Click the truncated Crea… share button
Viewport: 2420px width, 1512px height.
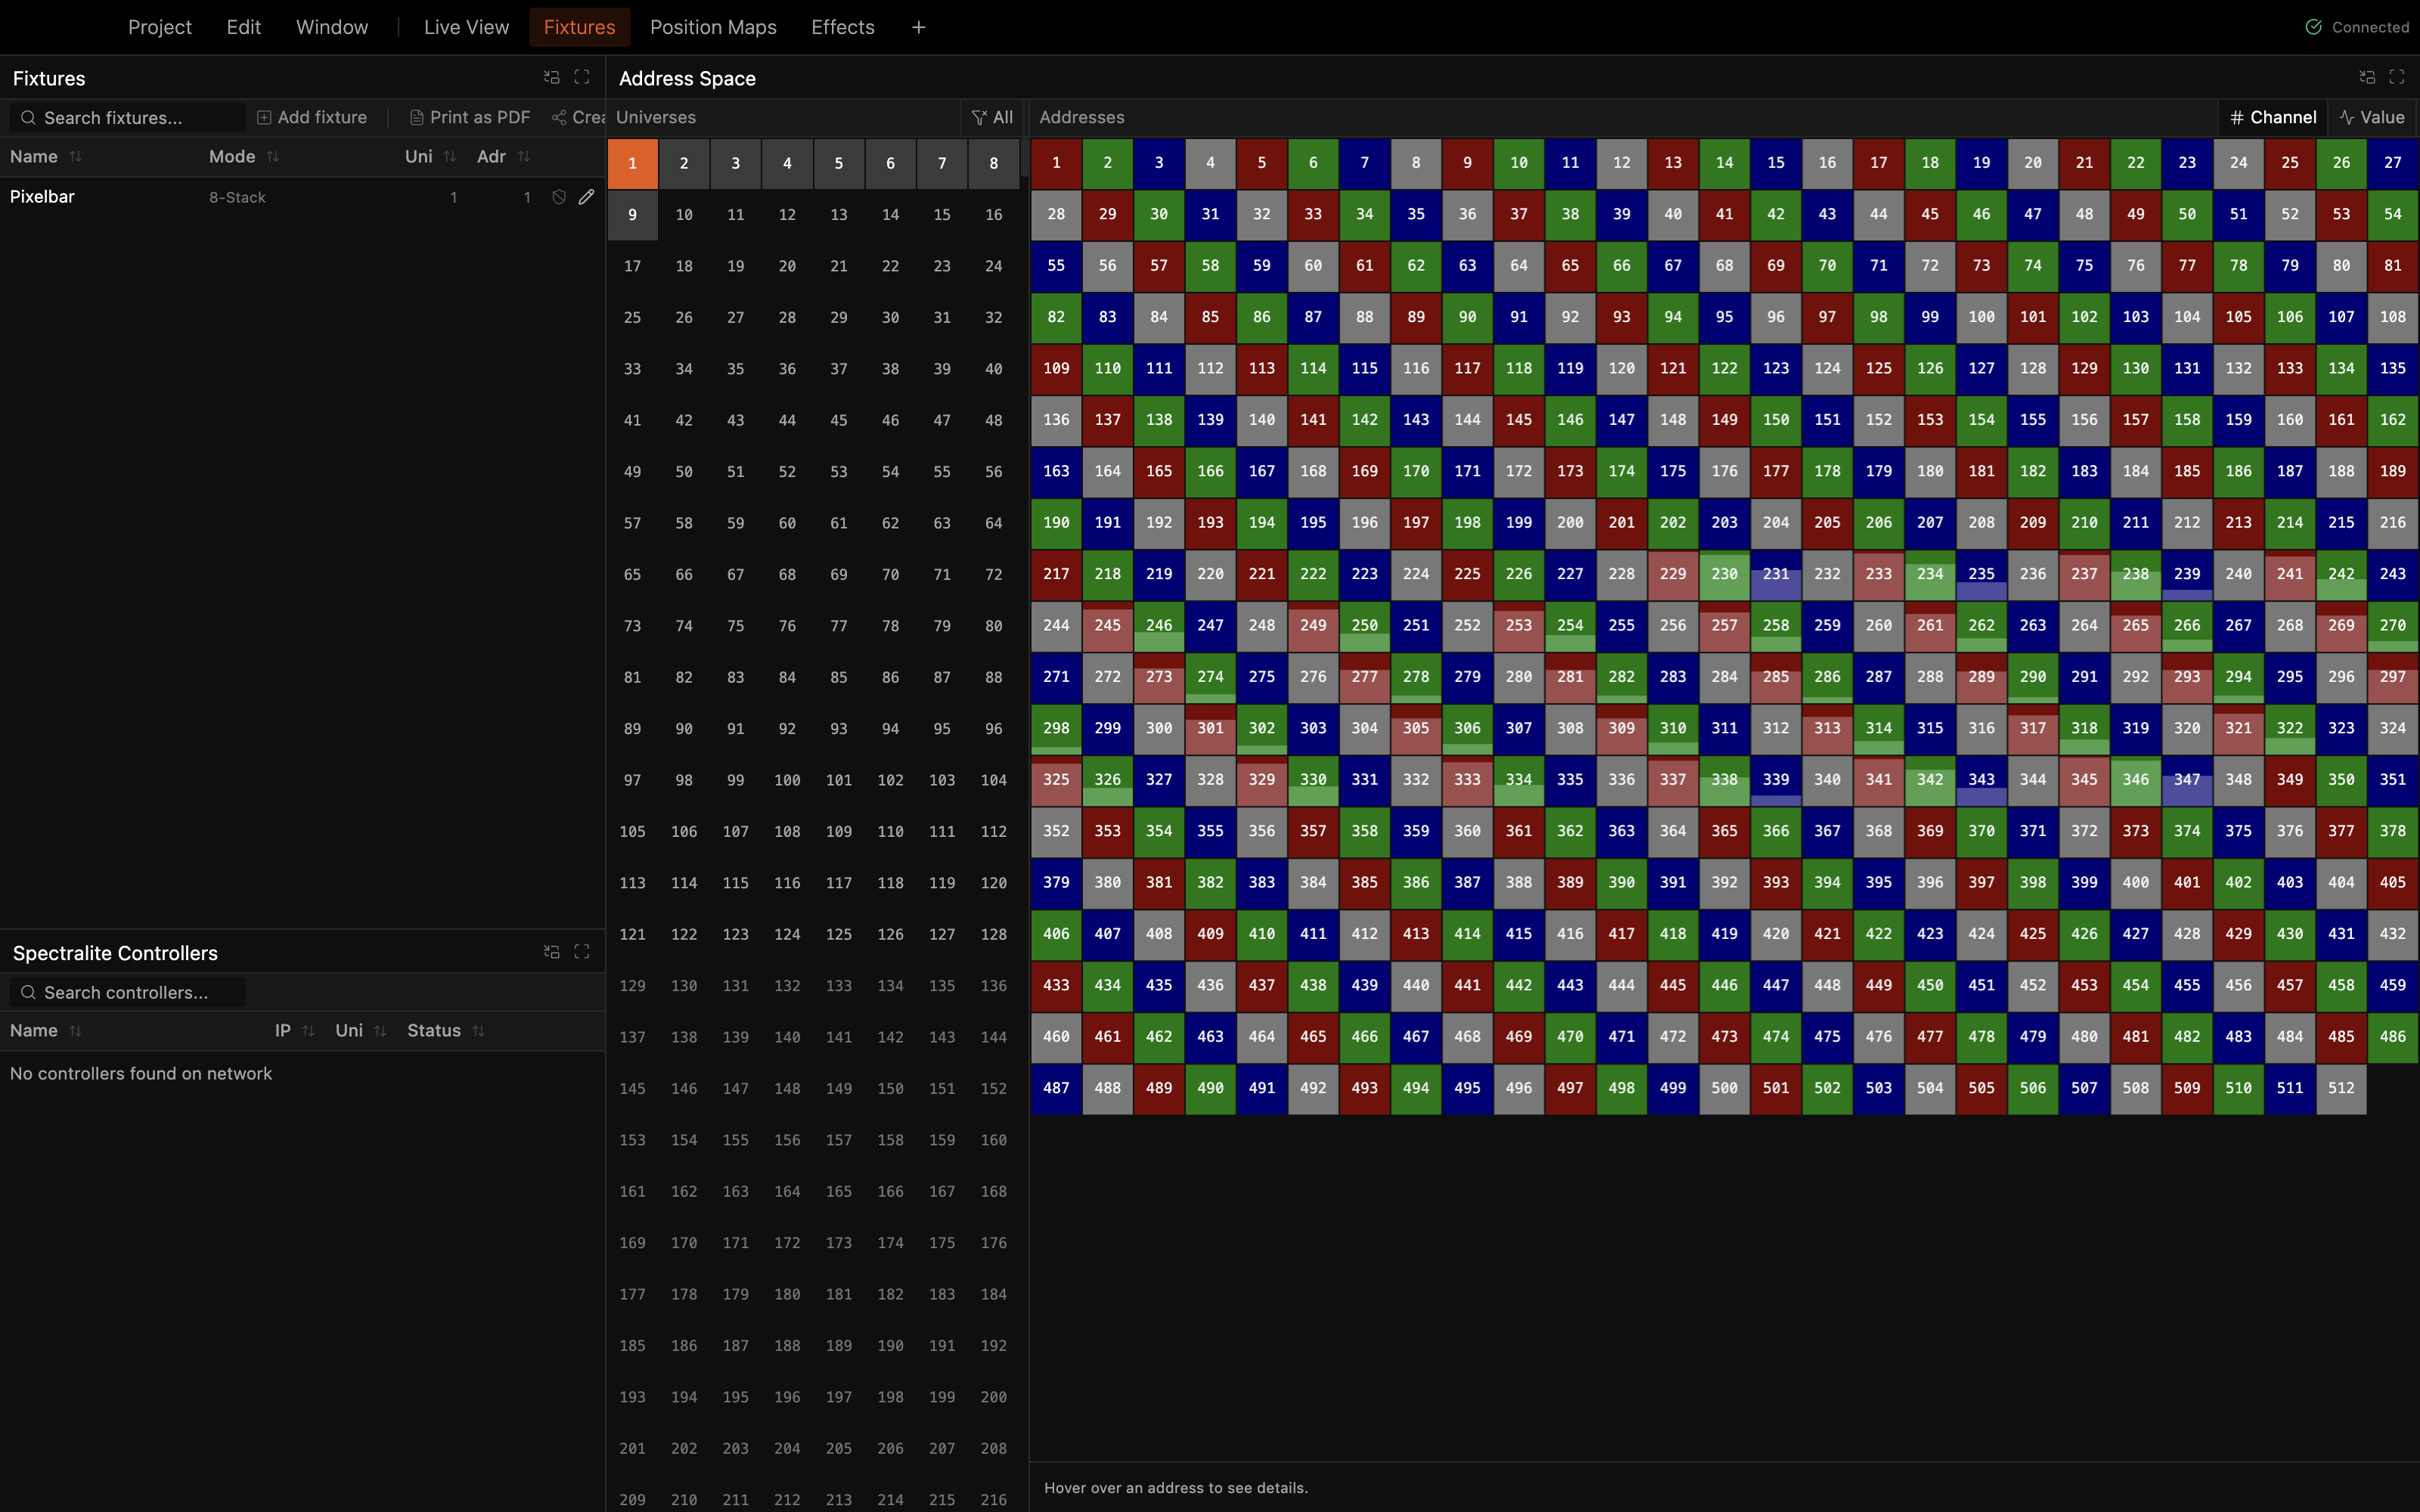tap(578, 117)
